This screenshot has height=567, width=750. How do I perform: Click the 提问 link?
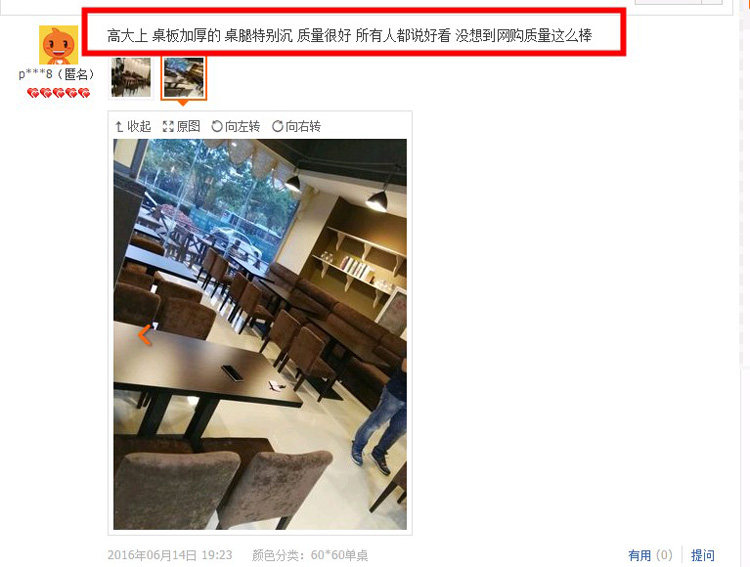tap(703, 556)
